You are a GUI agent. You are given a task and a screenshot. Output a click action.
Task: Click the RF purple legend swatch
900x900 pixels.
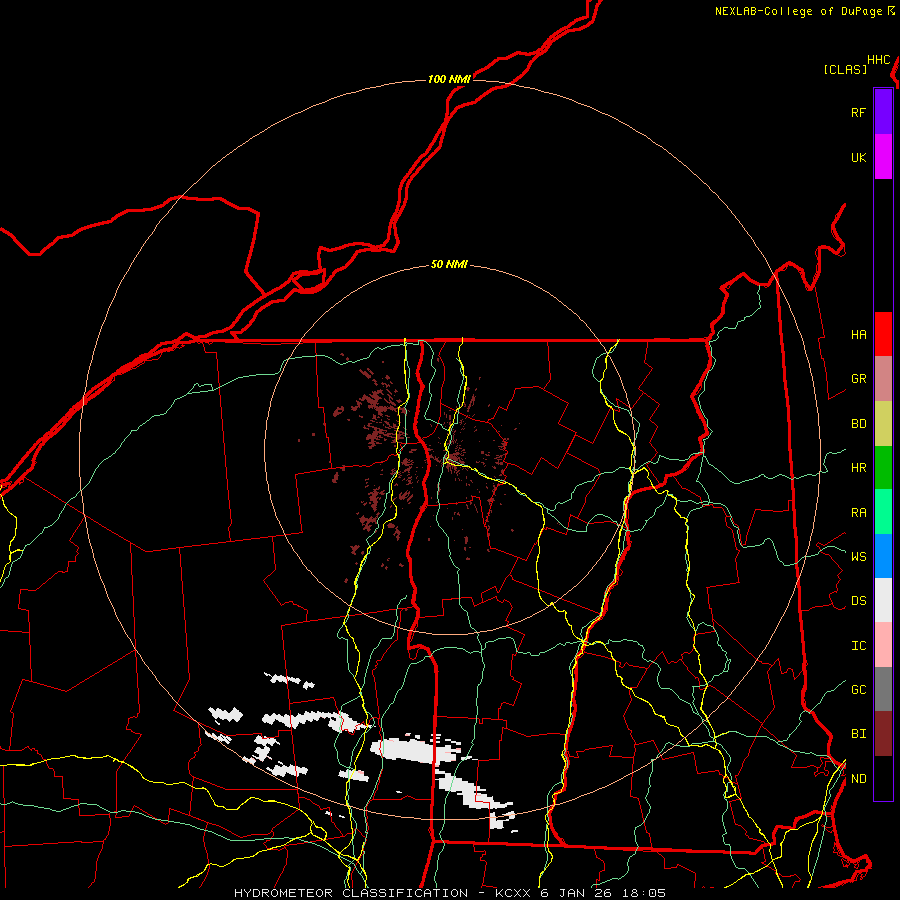point(883,112)
